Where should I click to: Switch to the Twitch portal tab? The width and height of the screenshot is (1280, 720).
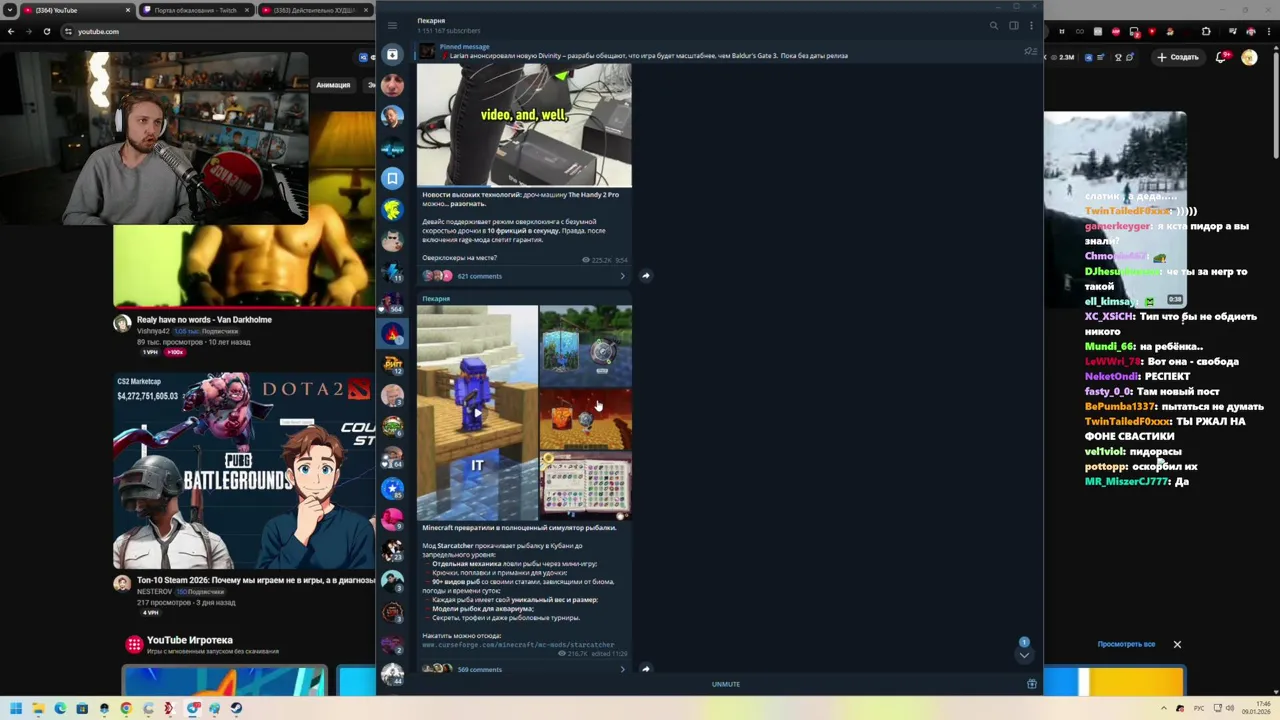coord(197,10)
